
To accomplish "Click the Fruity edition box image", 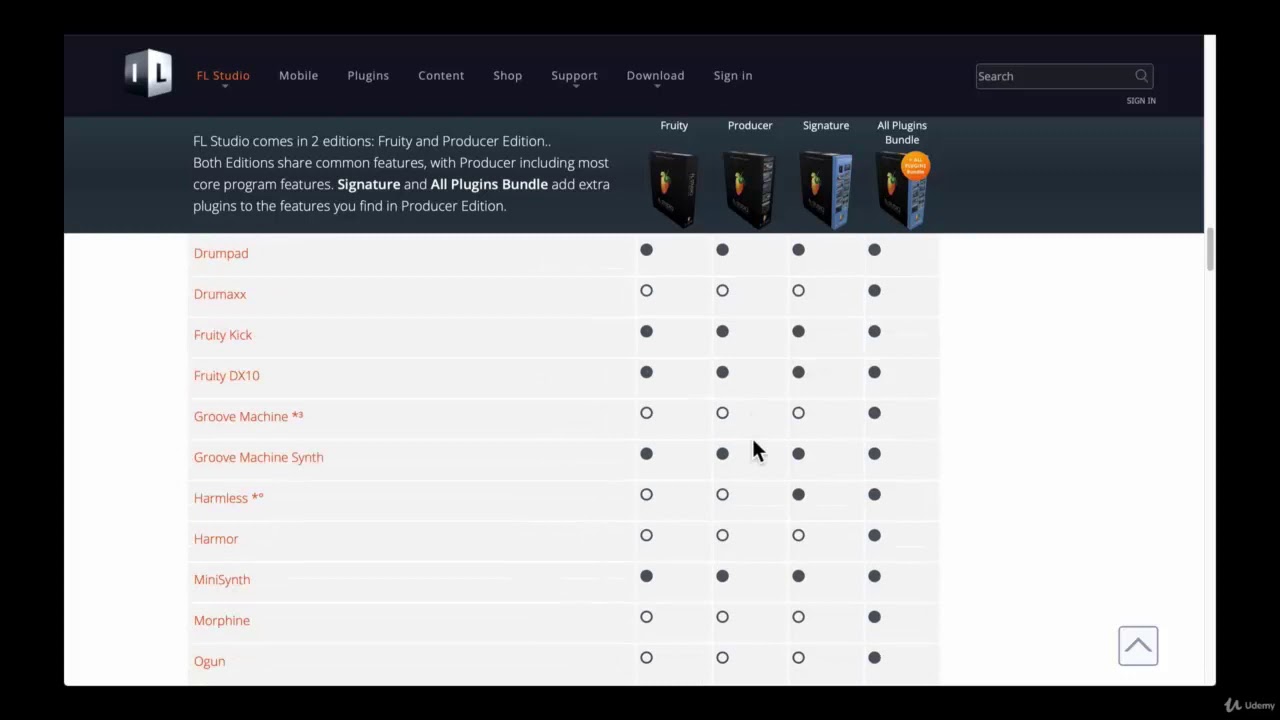I will click(674, 189).
